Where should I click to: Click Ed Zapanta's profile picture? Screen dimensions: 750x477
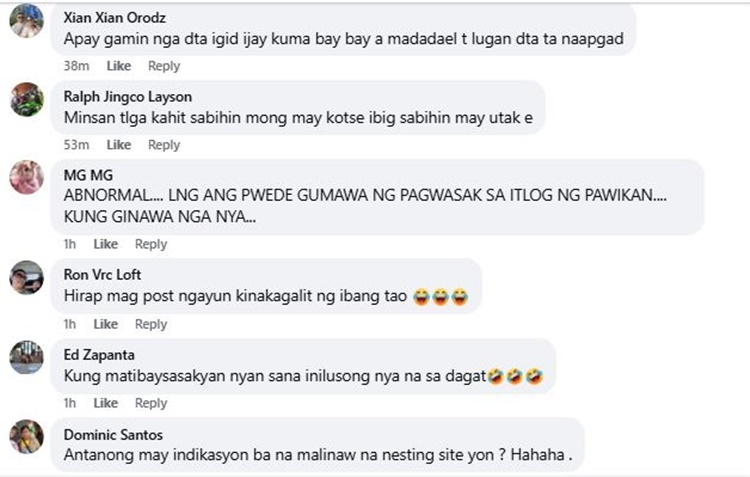27,357
